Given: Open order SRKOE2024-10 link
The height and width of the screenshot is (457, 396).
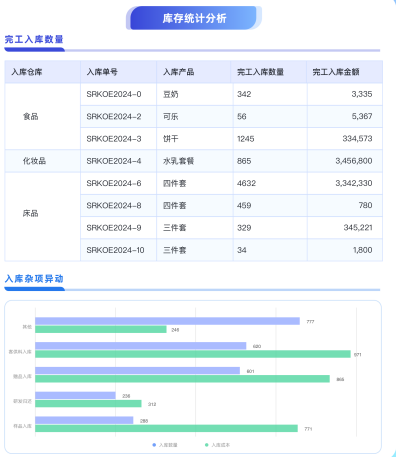Looking at the screenshot, I should 115,250.
